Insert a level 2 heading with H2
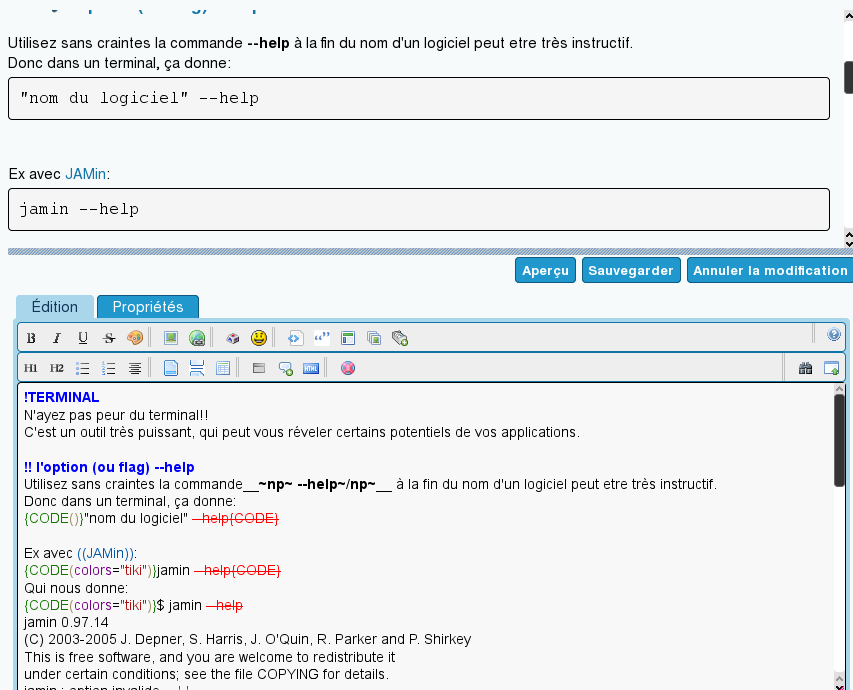The image size is (853, 690). click(57, 368)
